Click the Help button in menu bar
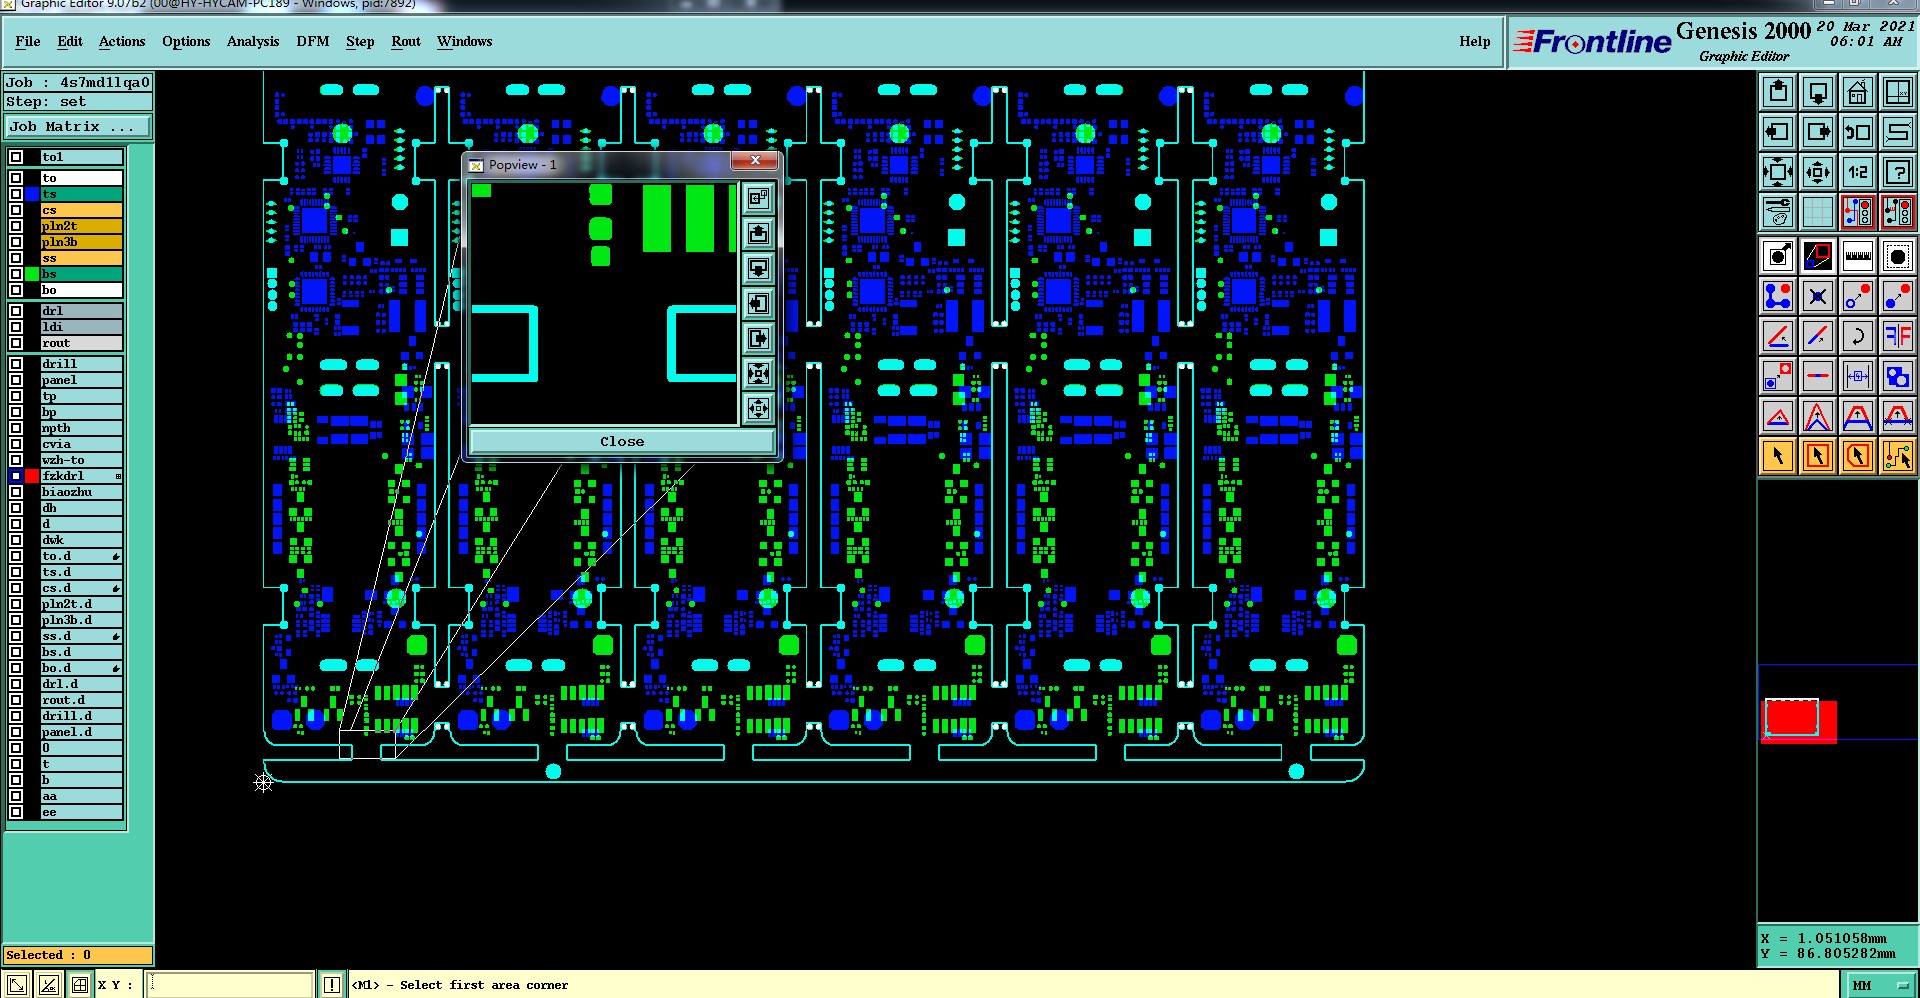The height and width of the screenshot is (998, 1920). click(x=1474, y=41)
